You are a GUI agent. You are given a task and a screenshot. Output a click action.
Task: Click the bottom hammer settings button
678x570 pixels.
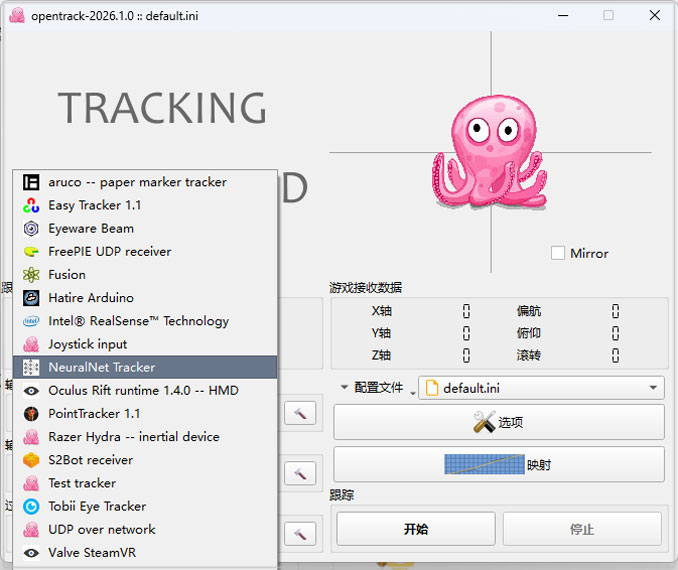[300, 533]
